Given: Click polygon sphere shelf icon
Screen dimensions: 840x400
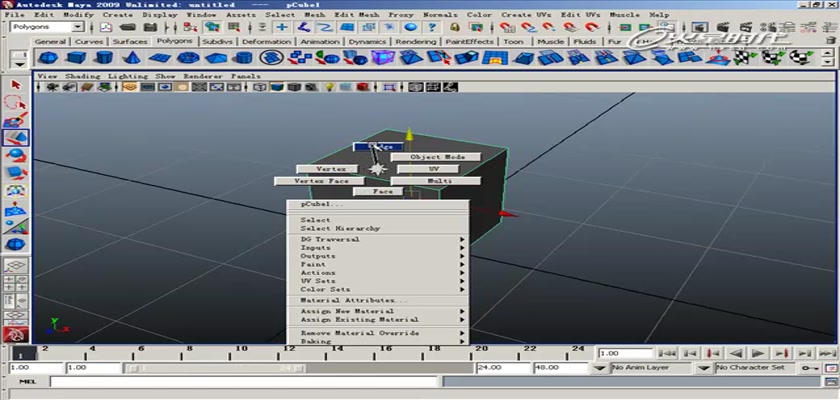Looking at the screenshot, I should click(48, 57).
